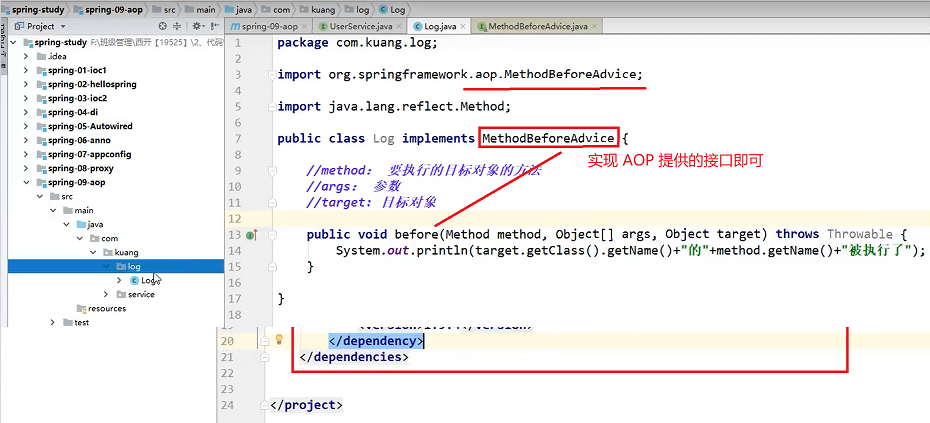Viewport: 930px width, 423px height.
Task: Select spring-02-hellospring in project tree
Action: [92, 84]
